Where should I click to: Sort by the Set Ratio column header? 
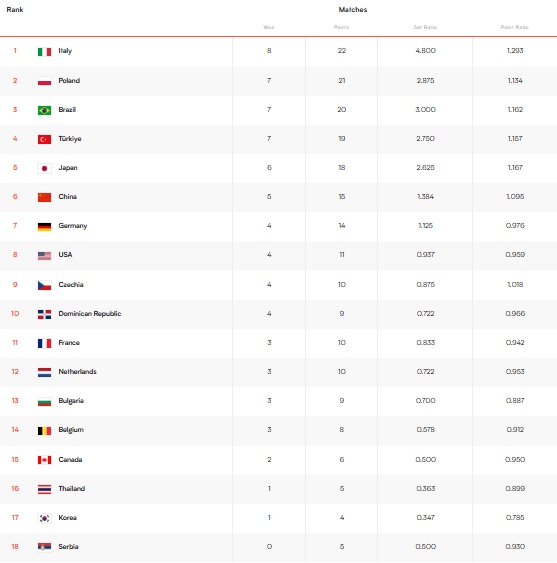coord(425,27)
